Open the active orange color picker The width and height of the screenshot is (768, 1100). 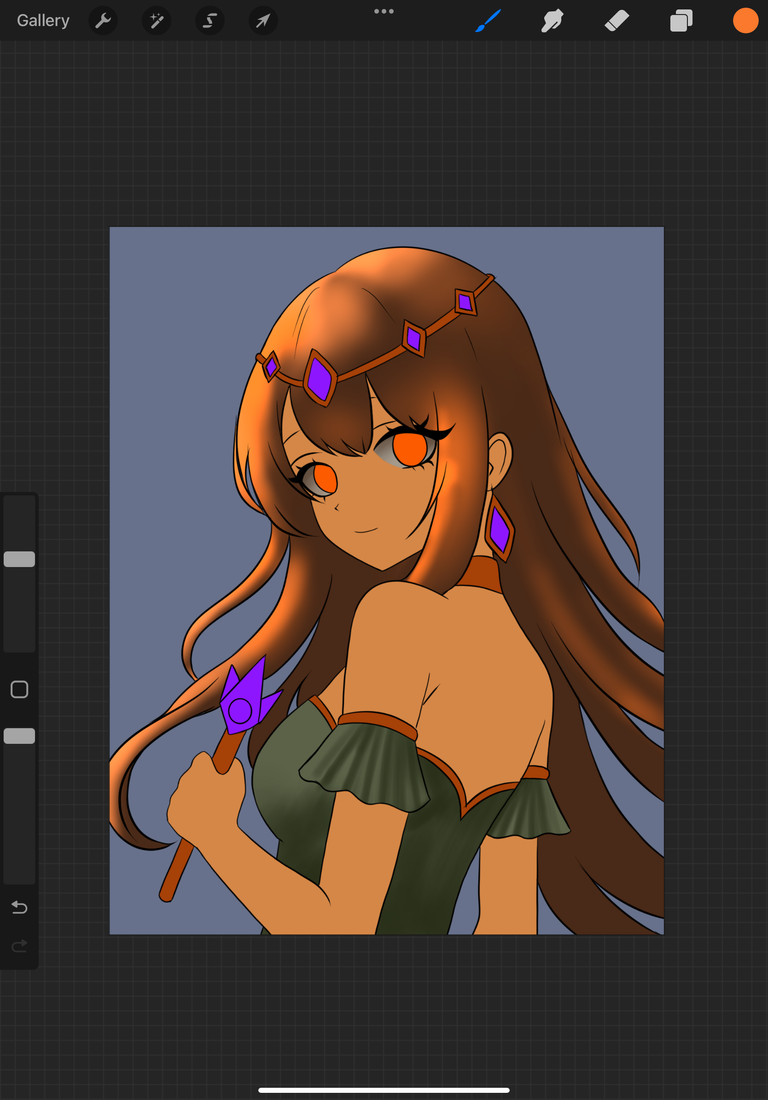746,20
